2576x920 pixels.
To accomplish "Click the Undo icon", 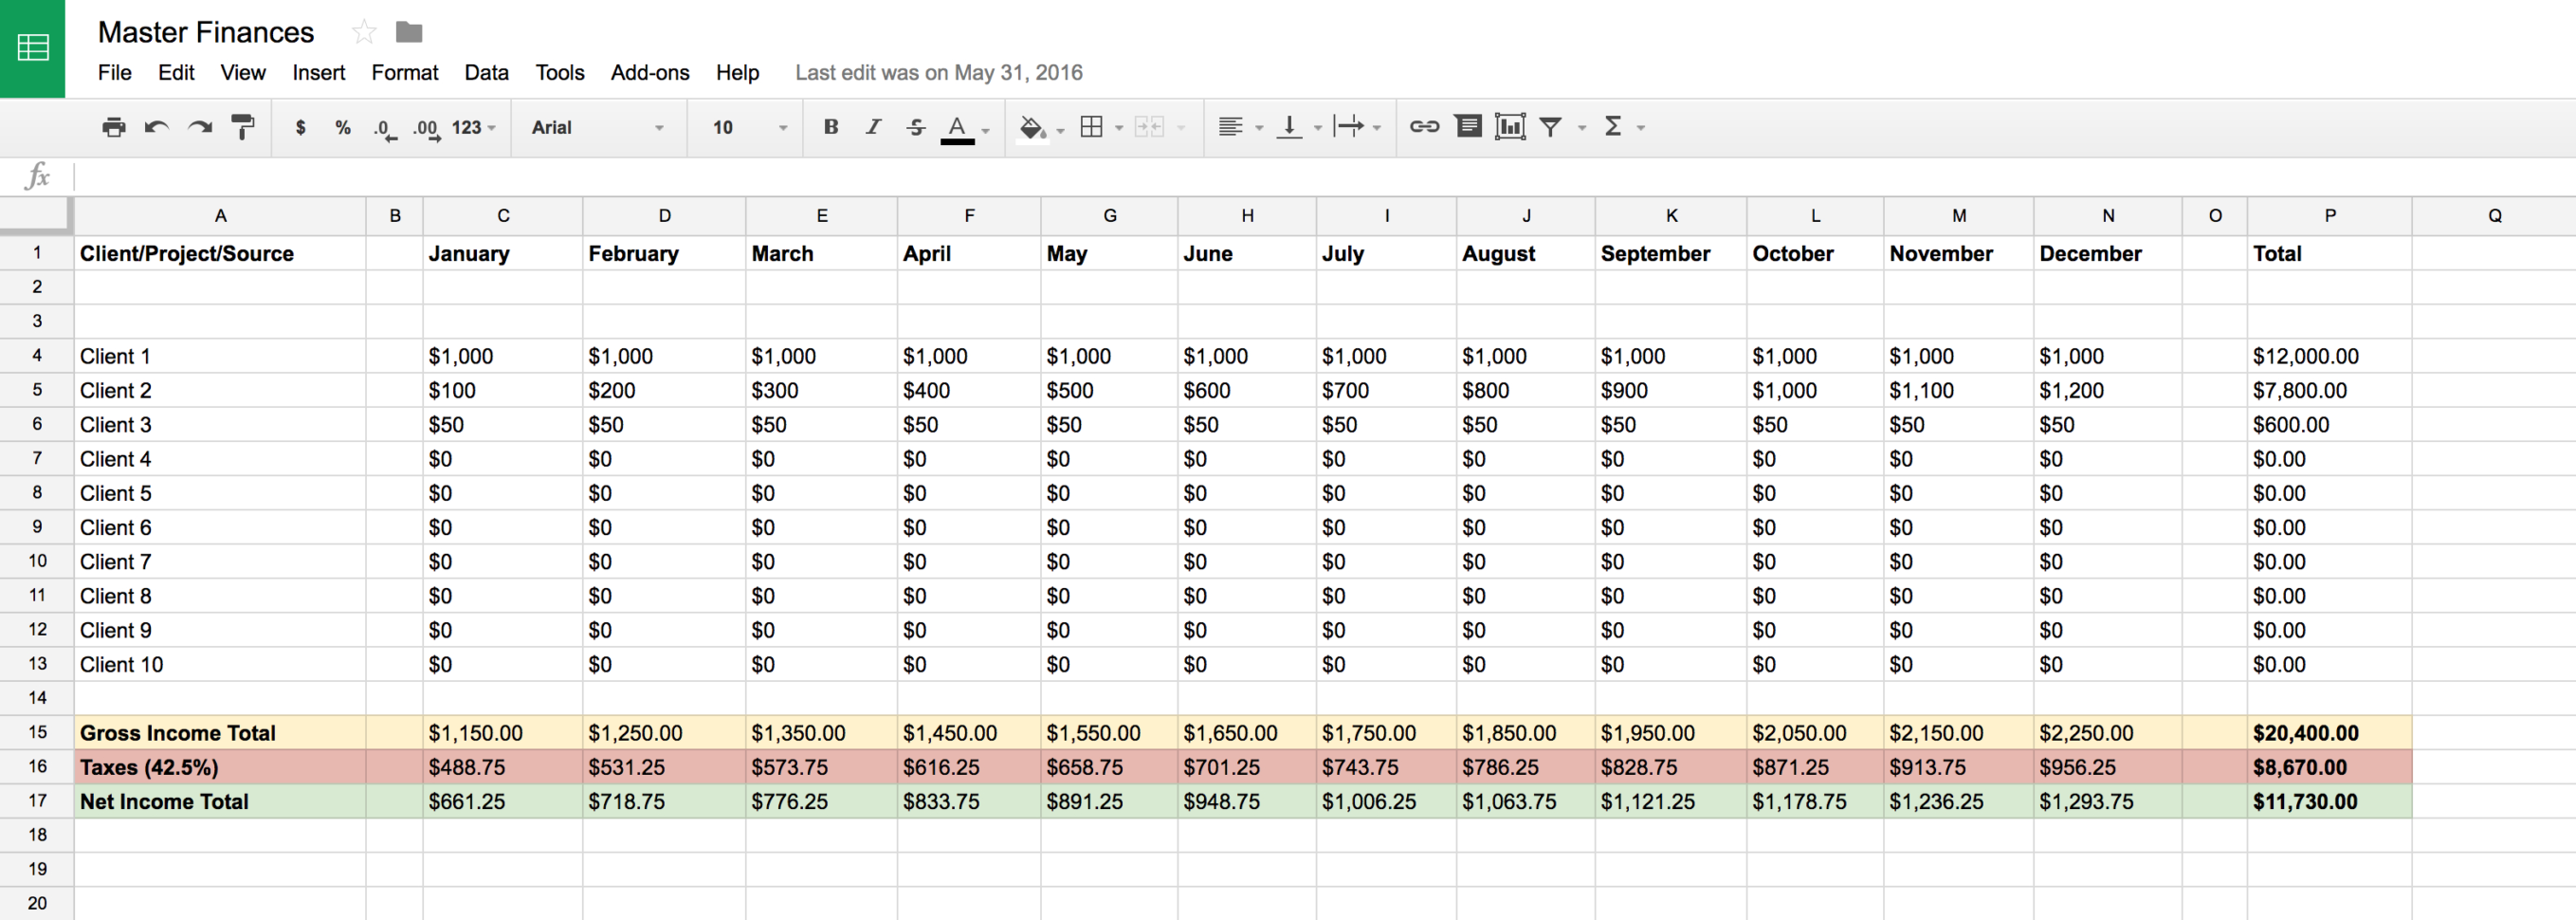I will [x=157, y=127].
